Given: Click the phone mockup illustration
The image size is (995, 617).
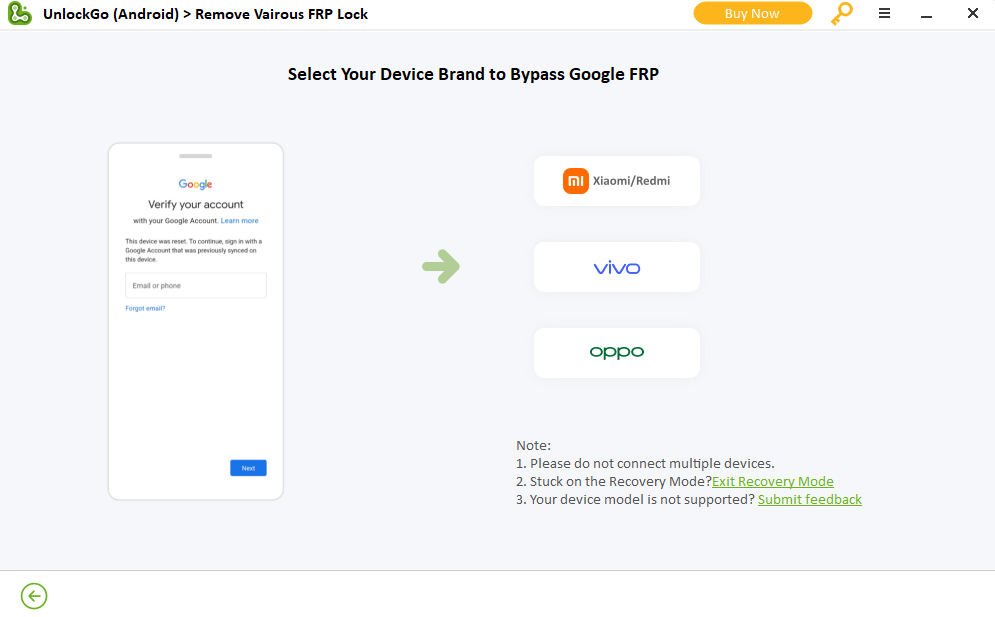Looking at the screenshot, I should (x=195, y=321).
